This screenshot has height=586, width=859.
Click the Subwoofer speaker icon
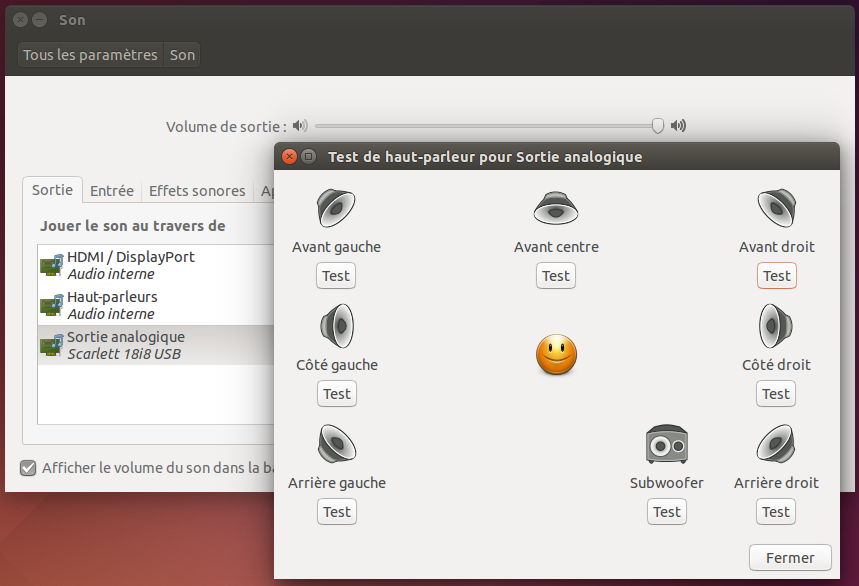pos(667,444)
